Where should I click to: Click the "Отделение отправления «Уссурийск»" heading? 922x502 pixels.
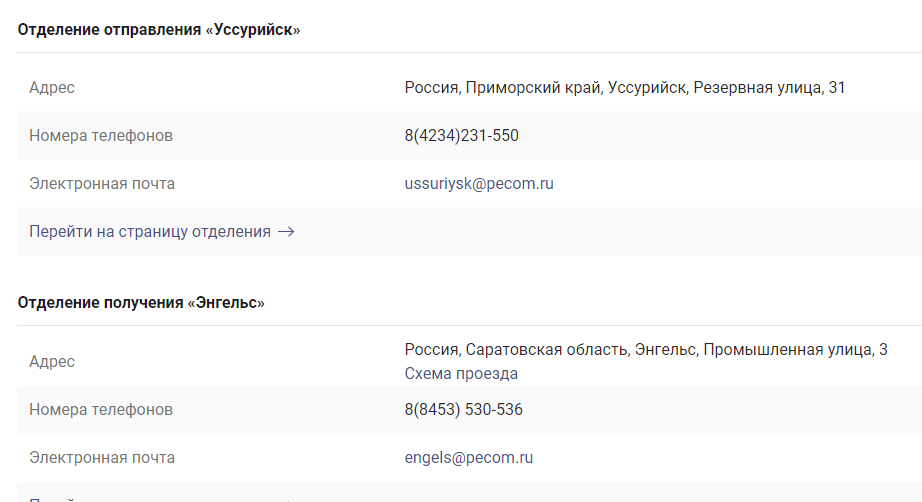159,30
